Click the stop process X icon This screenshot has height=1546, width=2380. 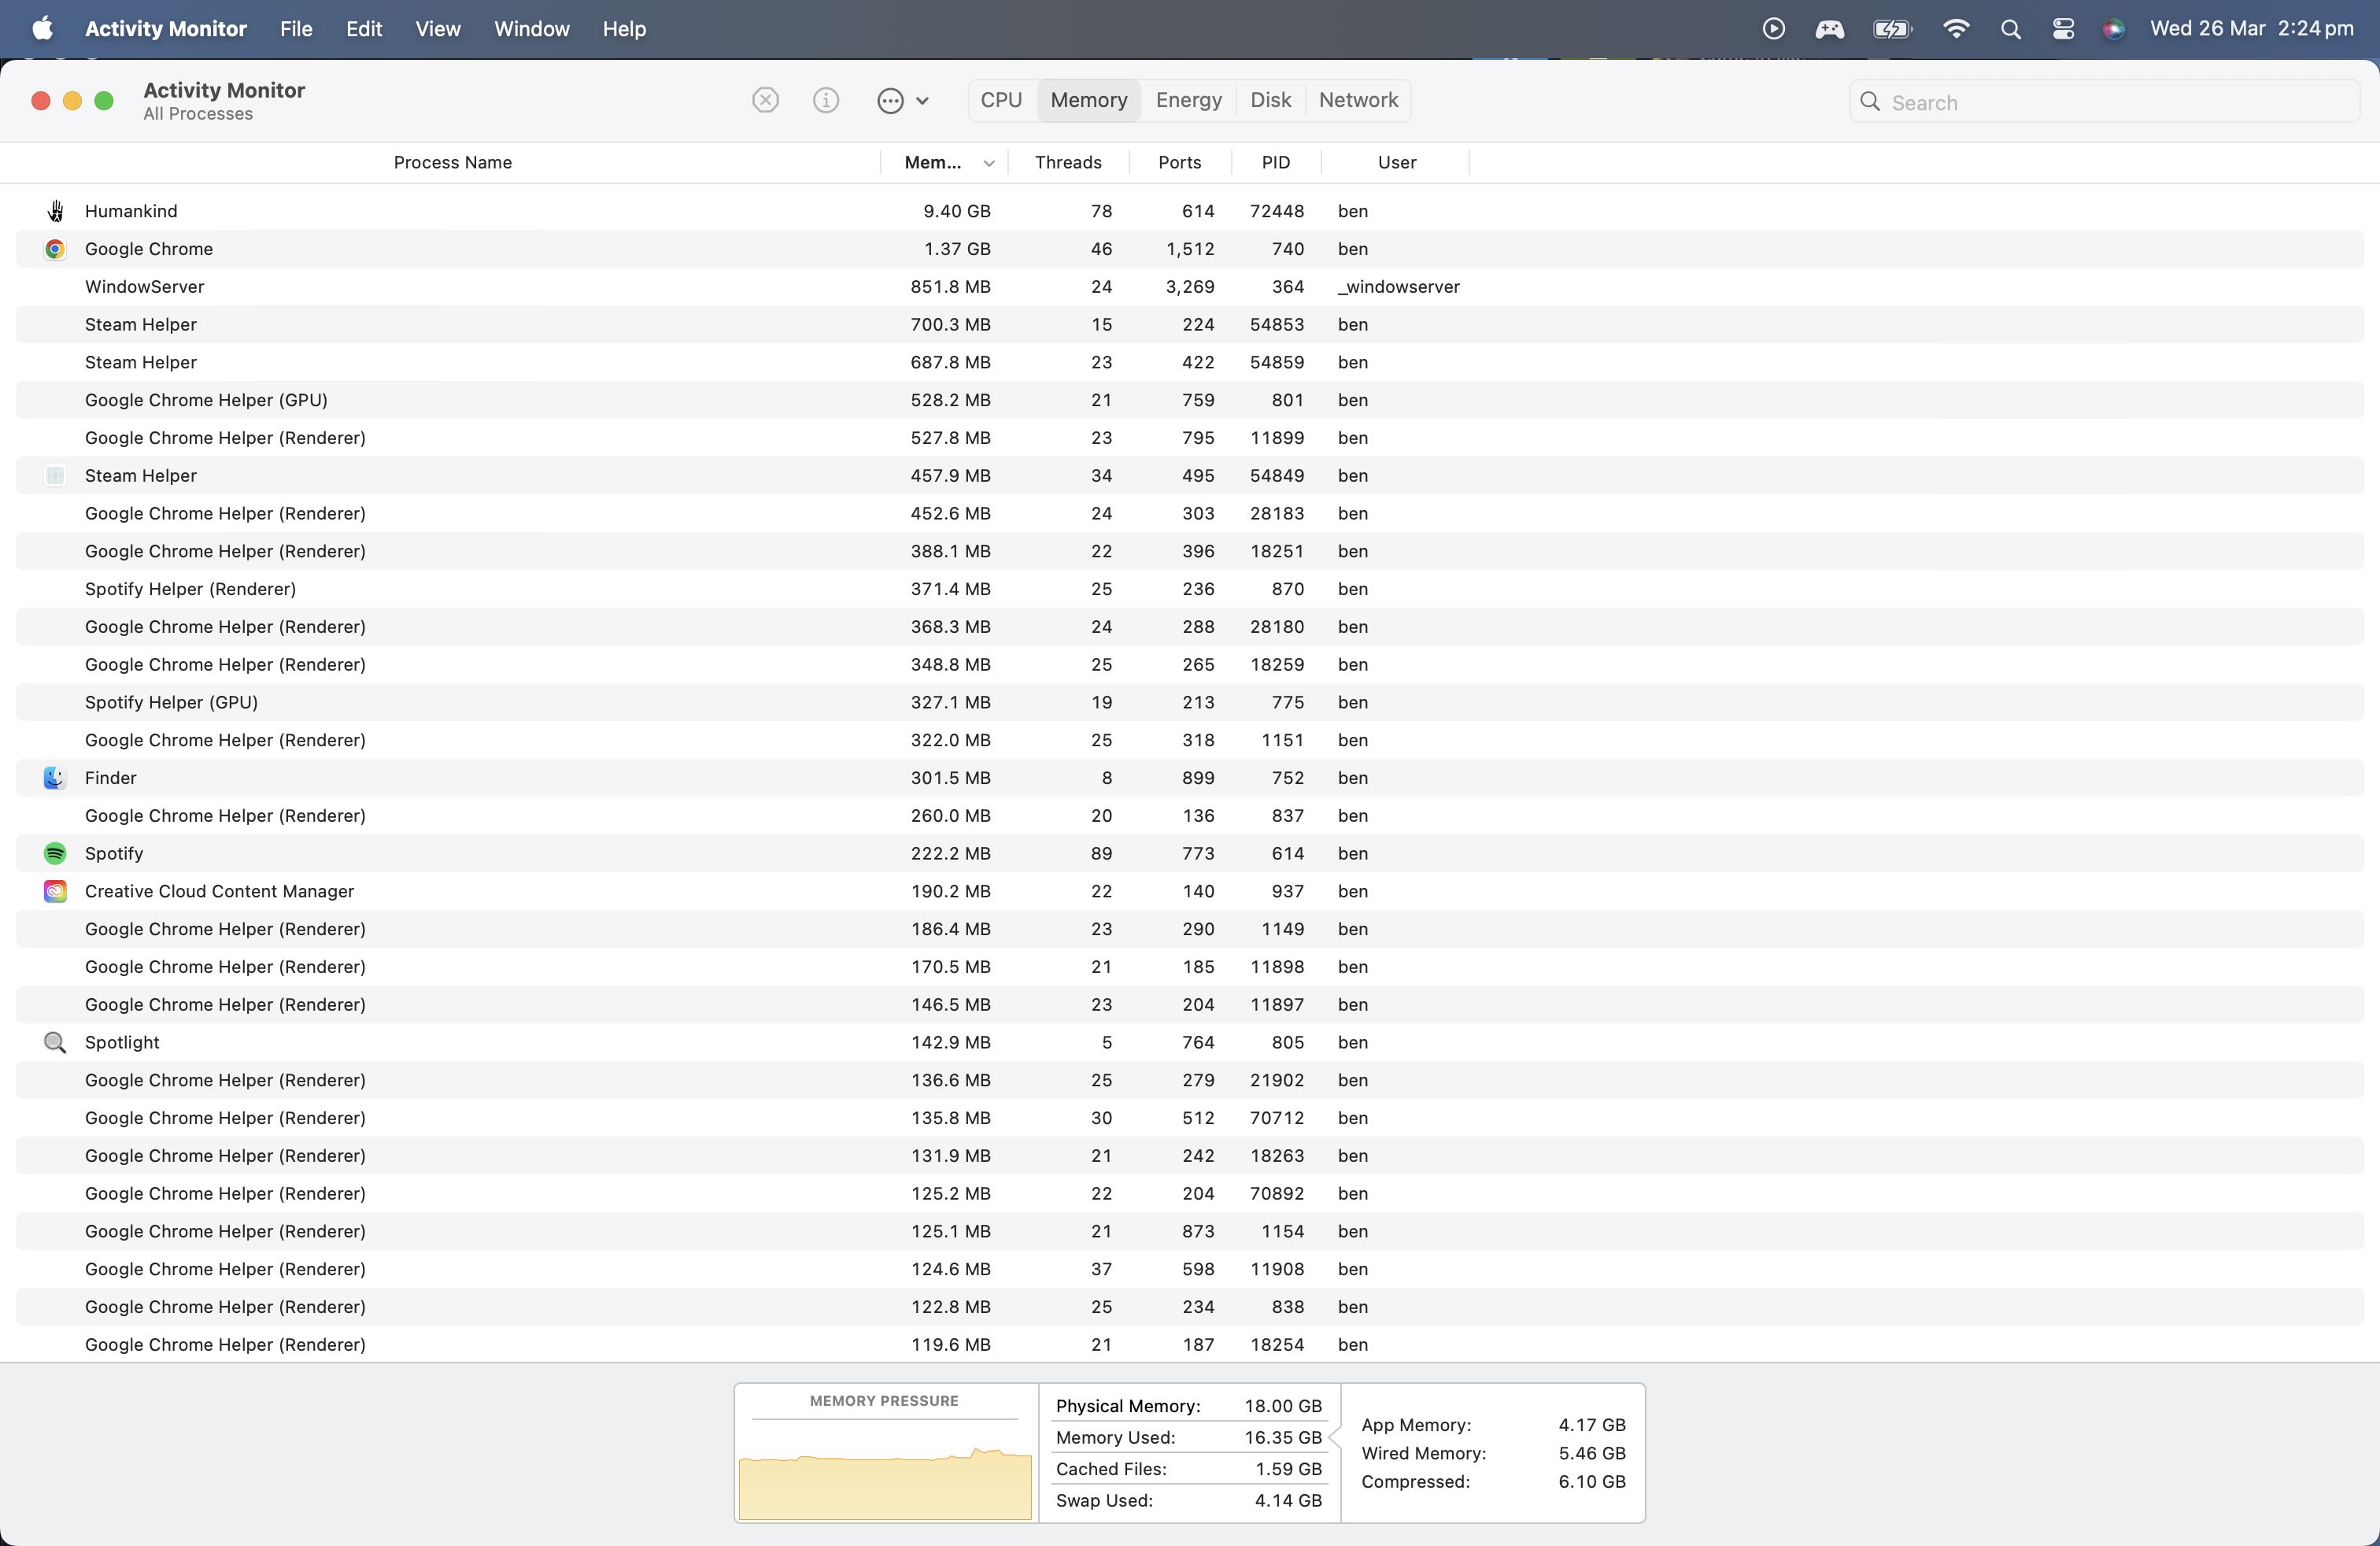(765, 100)
